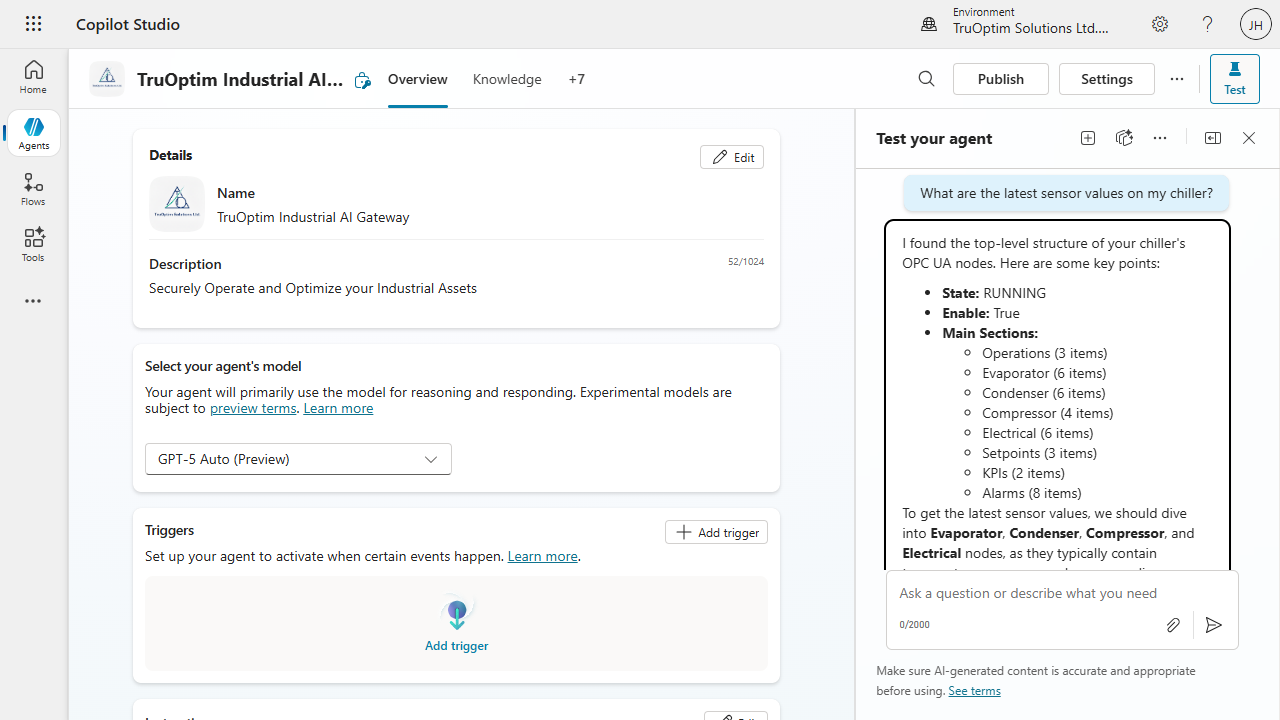The image size is (1280, 720).
Task: Click the description text about Industrial Assets
Action: click(x=313, y=288)
